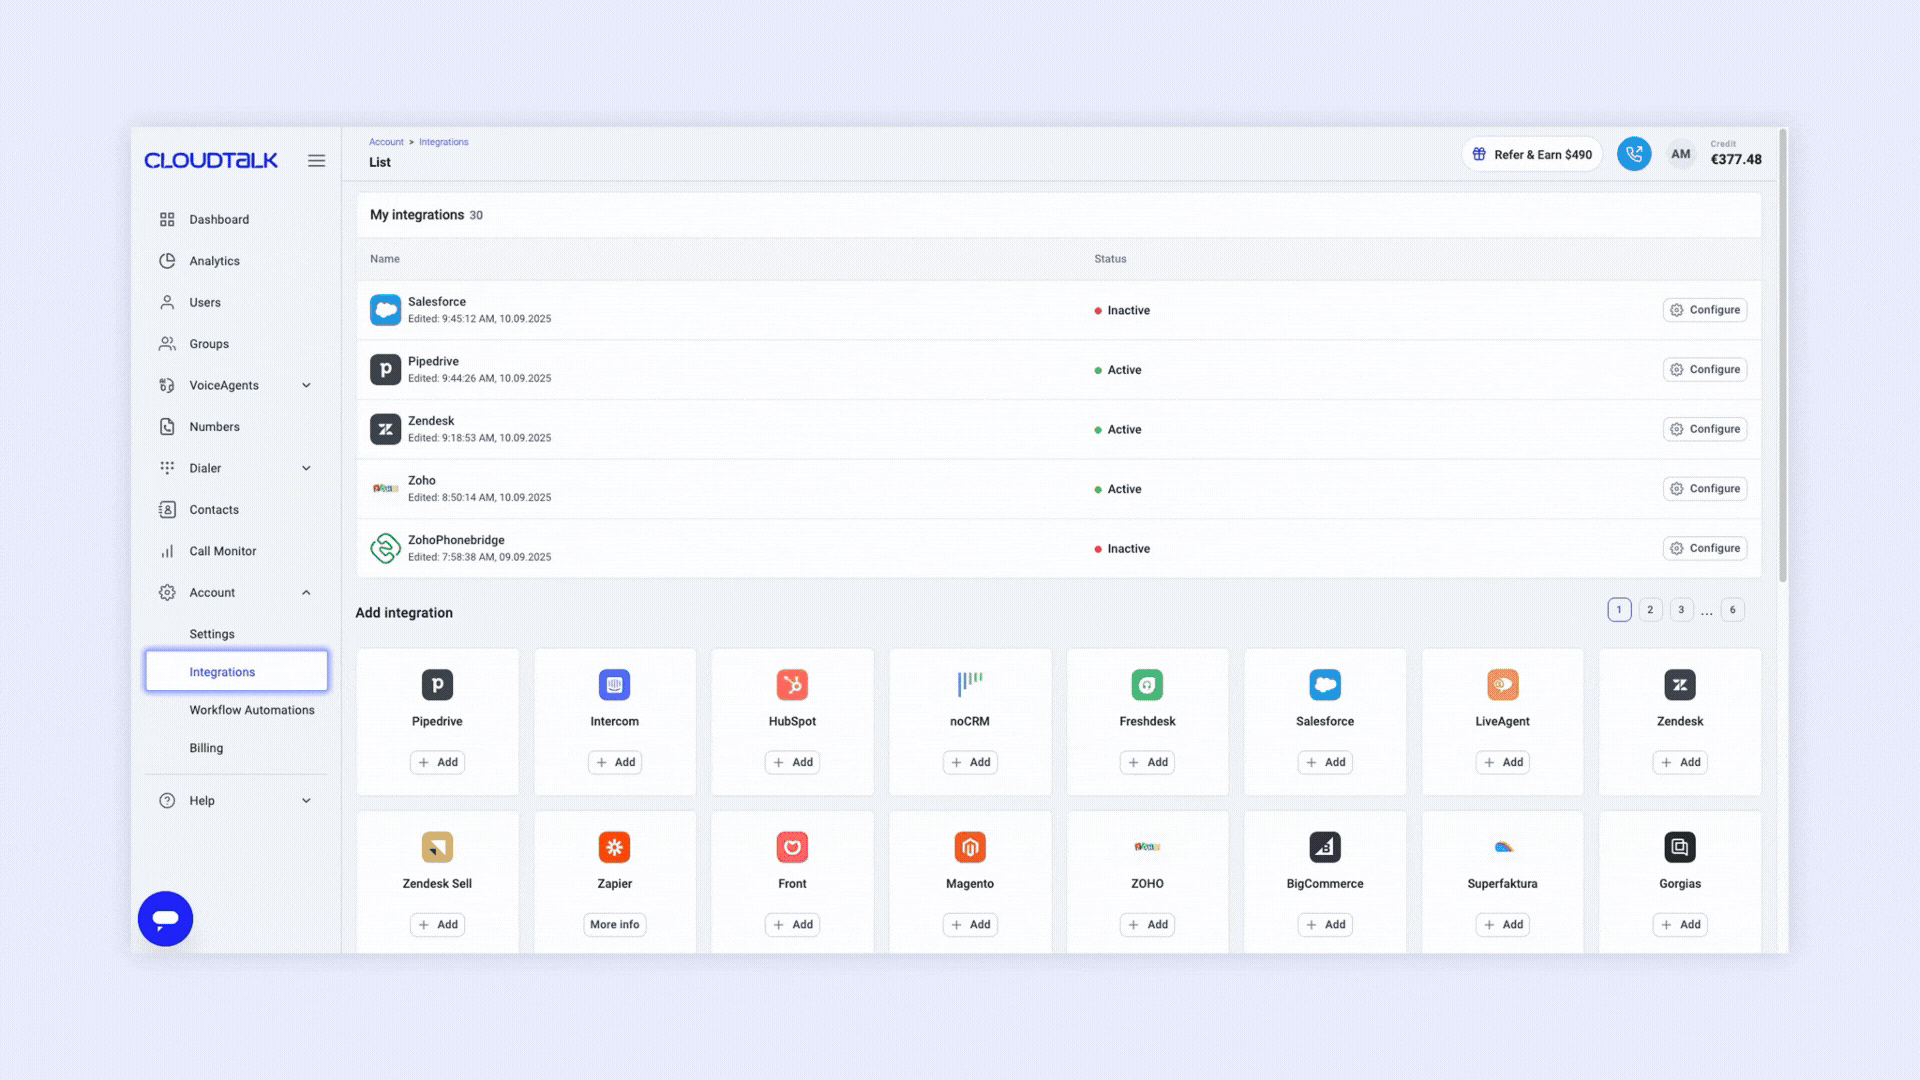Click the Zapier integration icon
This screenshot has width=1920, height=1080.
click(x=614, y=847)
